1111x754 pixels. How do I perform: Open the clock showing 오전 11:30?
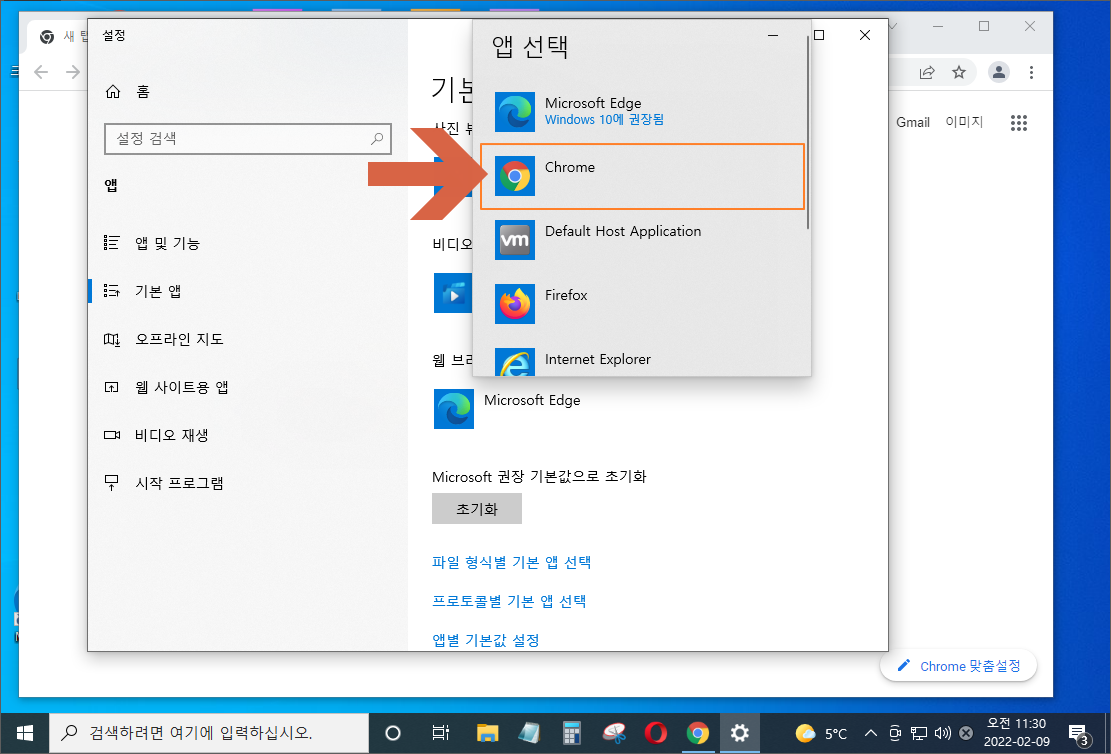[x=1016, y=733]
